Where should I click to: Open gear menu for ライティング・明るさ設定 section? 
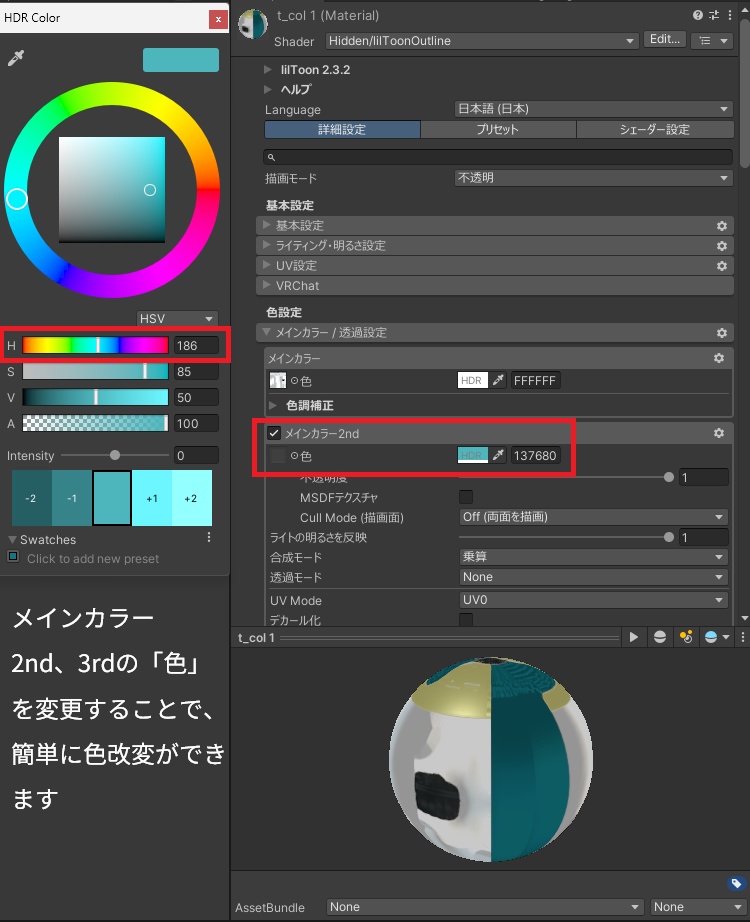tap(722, 246)
